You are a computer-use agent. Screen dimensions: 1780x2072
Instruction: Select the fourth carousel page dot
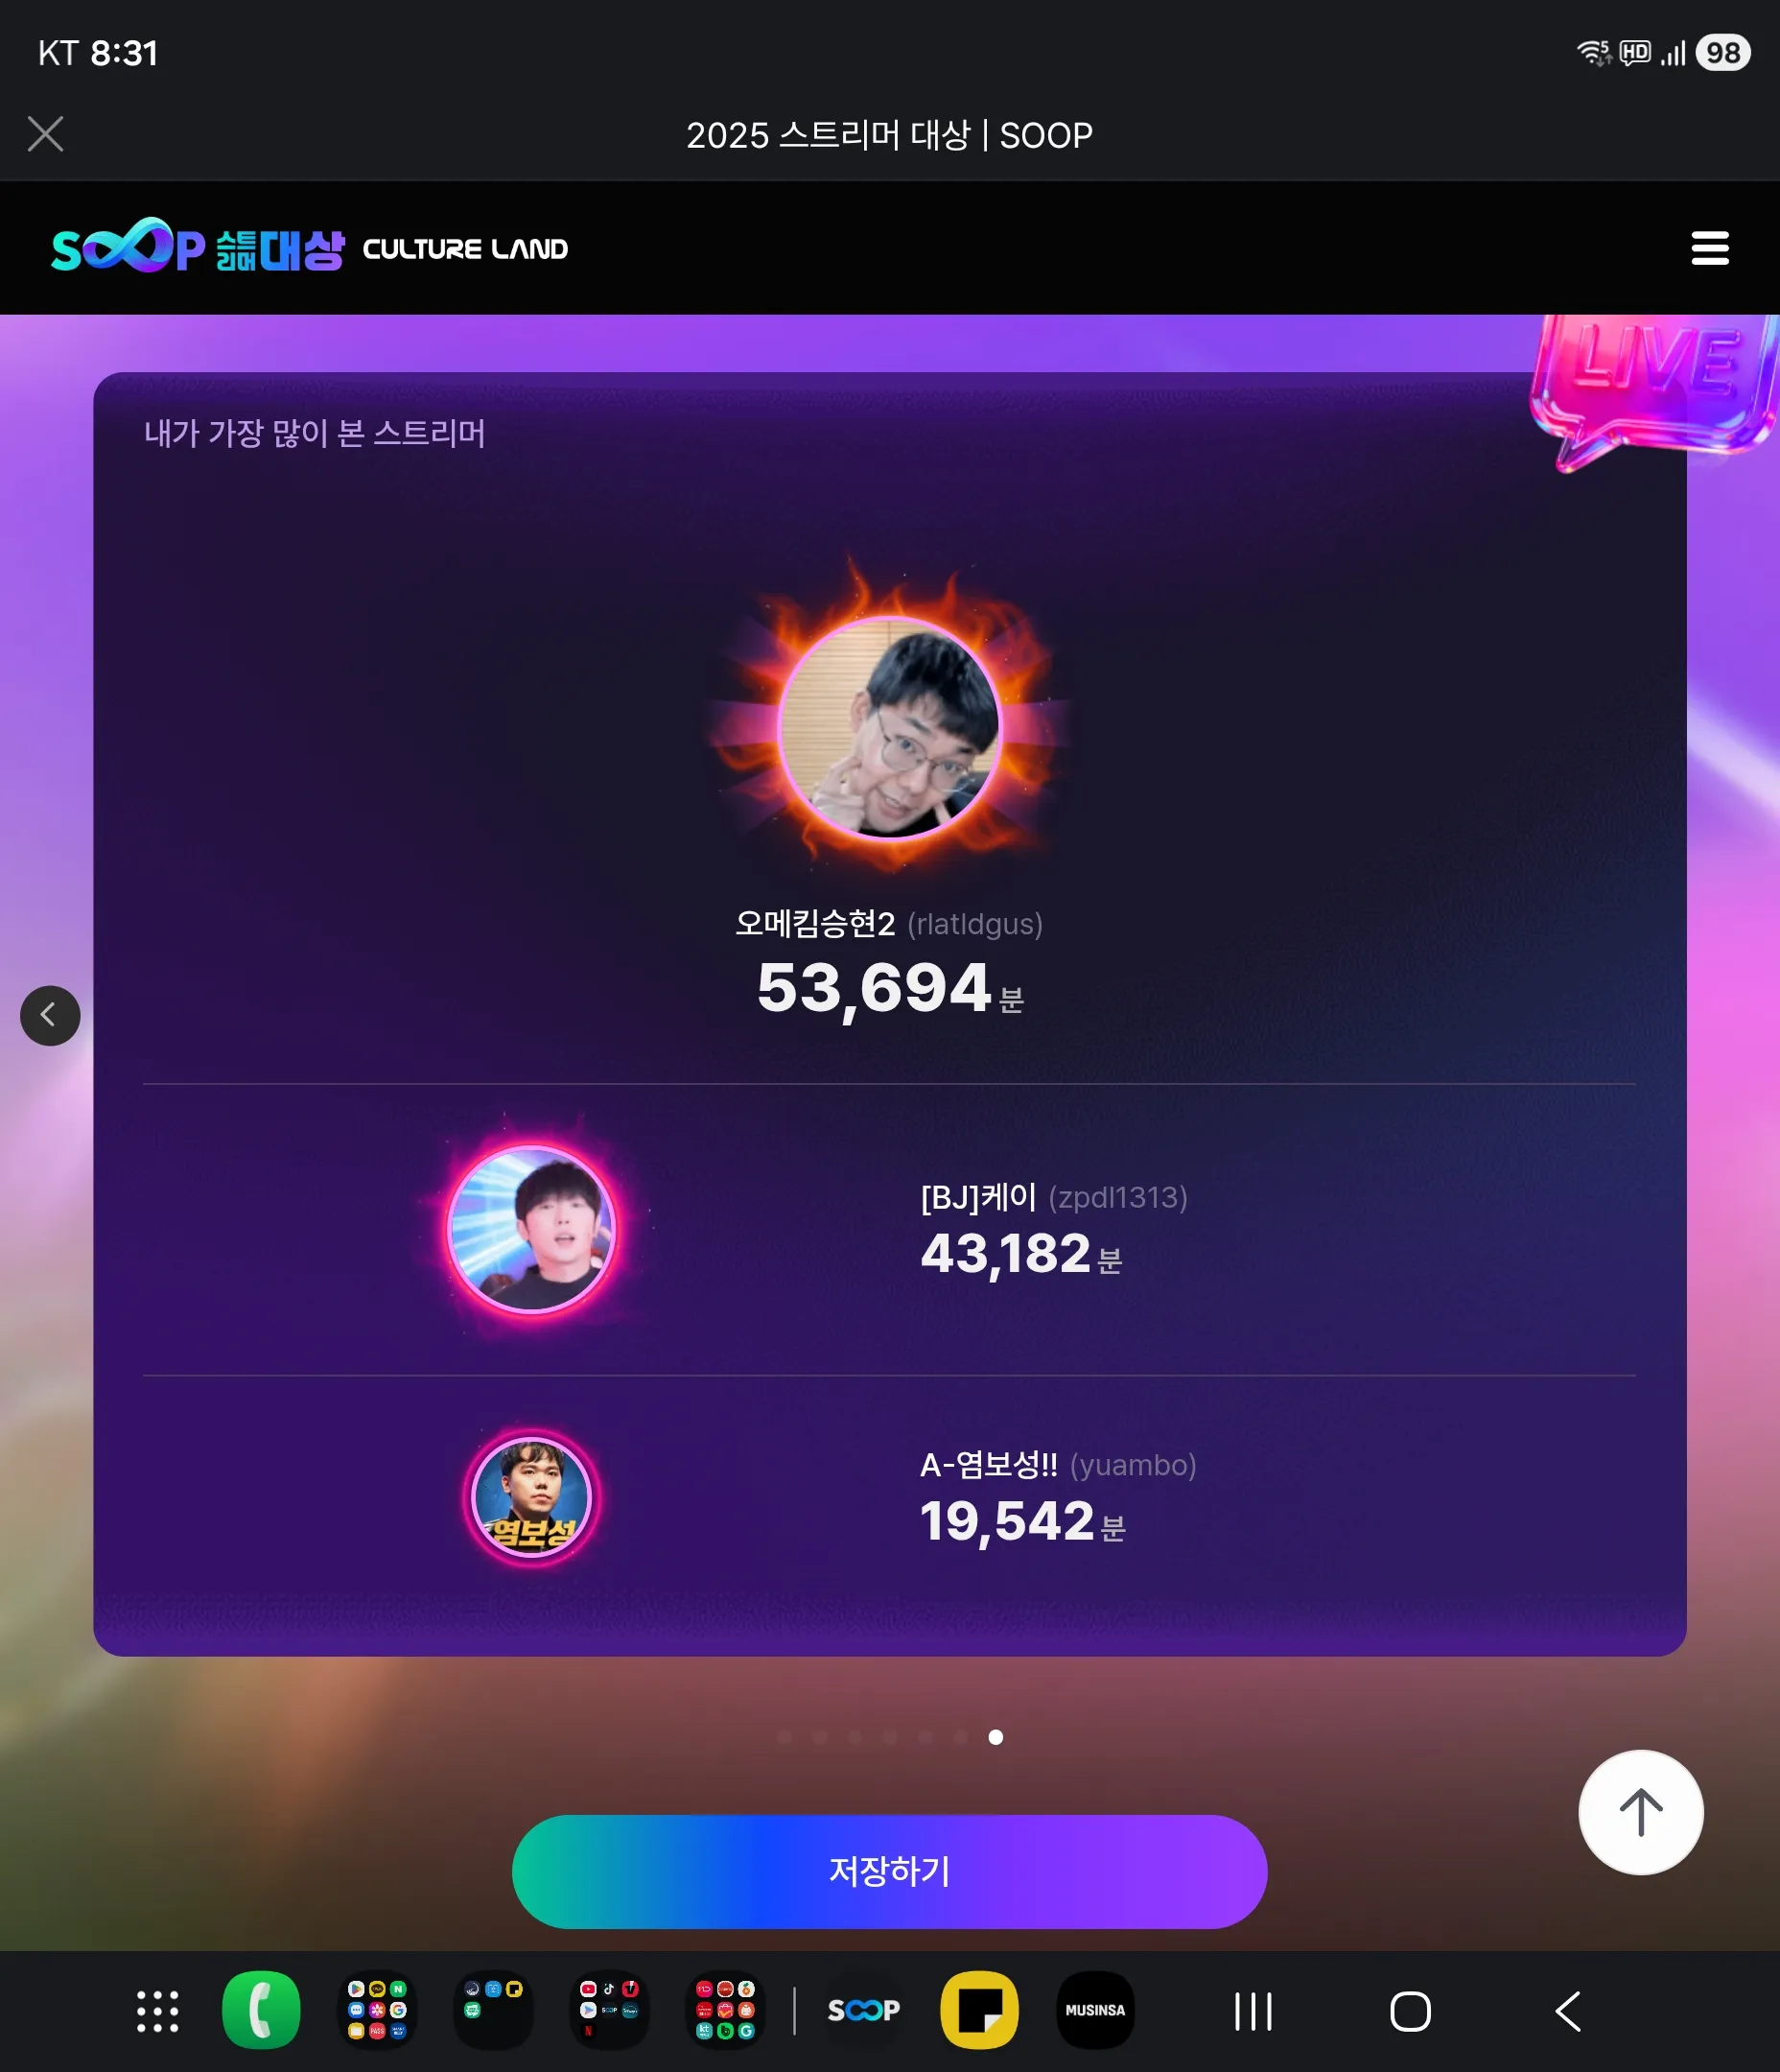click(x=890, y=1737)
